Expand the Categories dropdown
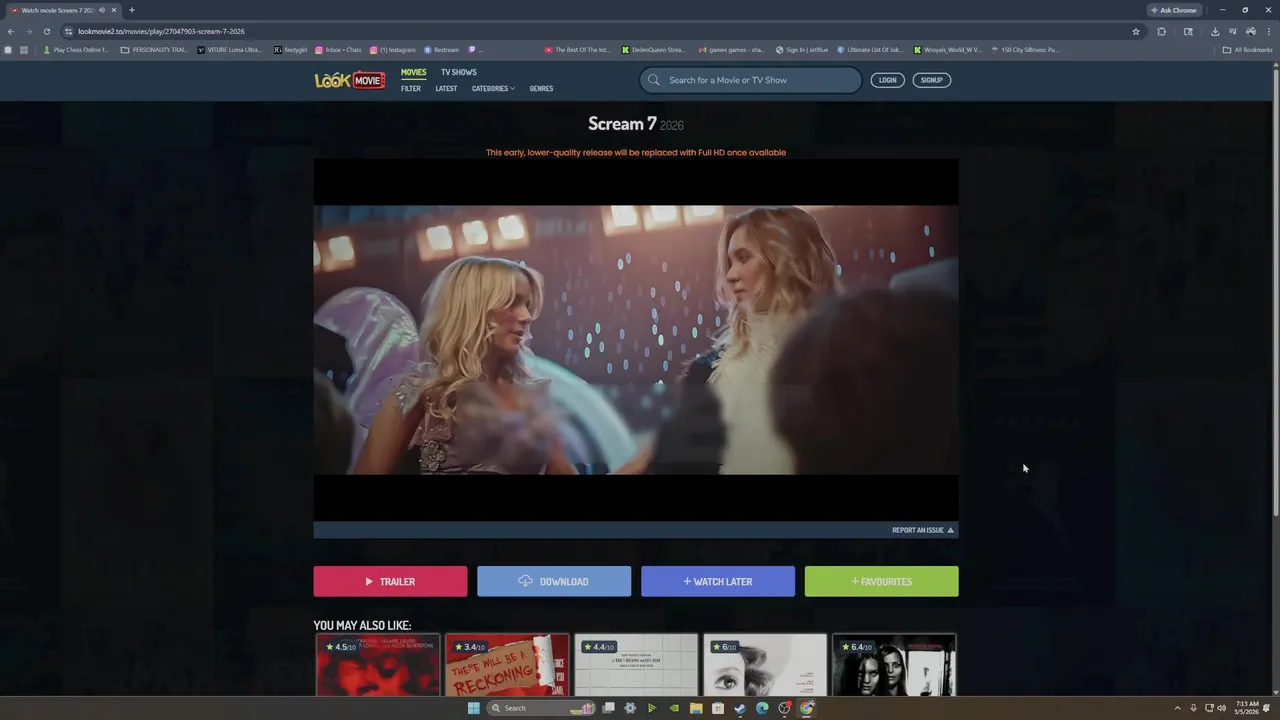Image resolution: width=1280 pixels, height=720 pixels. pyautogui.click(x=493, y=89)
